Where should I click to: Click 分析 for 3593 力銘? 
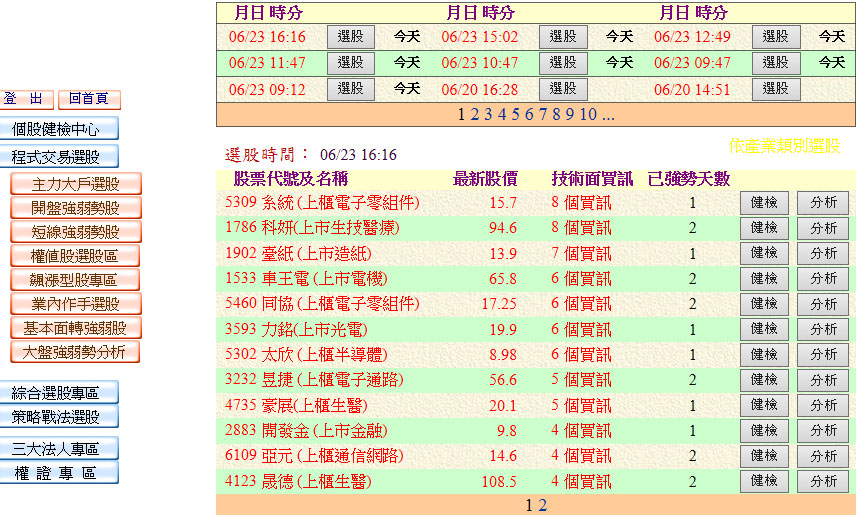point(823,329)
